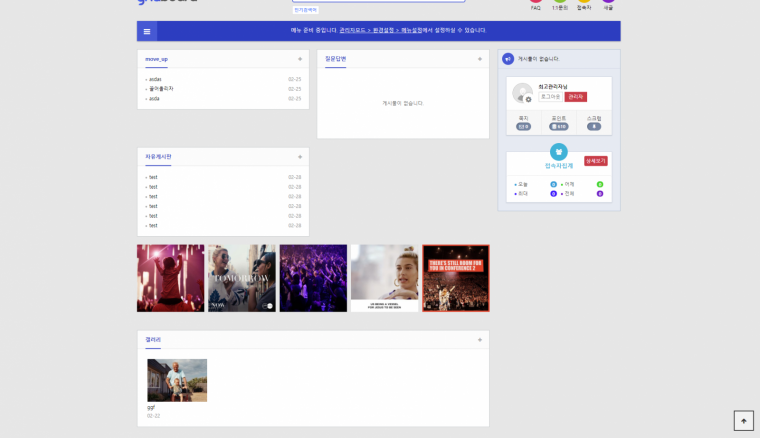Click the visitor statistics circle icon
This screenshot has height=438, width=760.
[x=558, y=152]
